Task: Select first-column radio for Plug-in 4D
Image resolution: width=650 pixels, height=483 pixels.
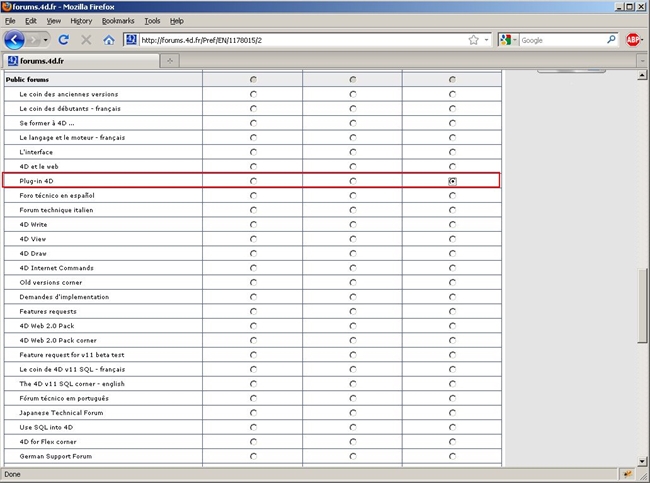Action: (x=253, y=181)
